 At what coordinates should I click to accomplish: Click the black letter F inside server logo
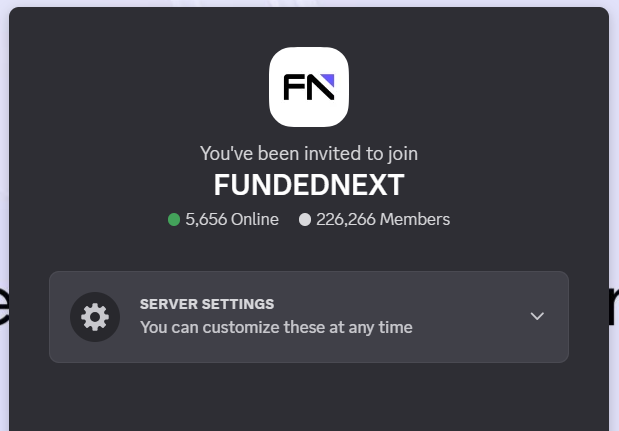(292, 87)
